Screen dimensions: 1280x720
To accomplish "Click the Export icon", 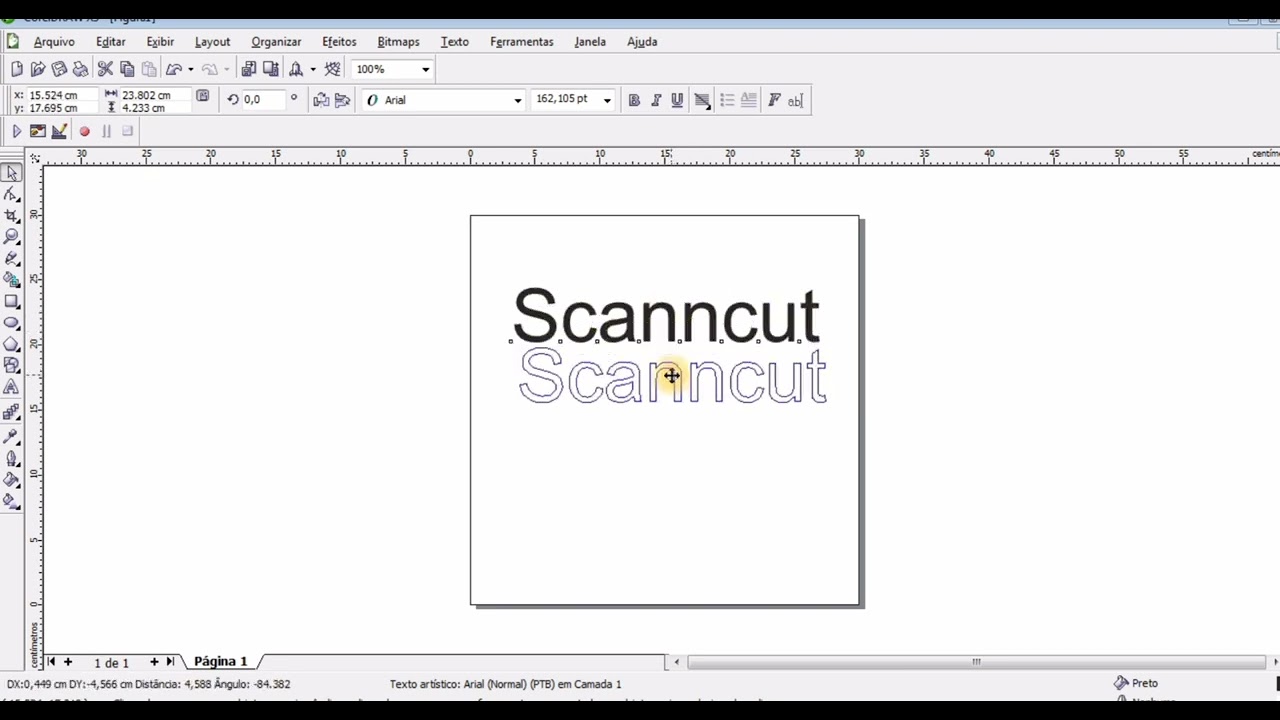I will tap(270, 69).
